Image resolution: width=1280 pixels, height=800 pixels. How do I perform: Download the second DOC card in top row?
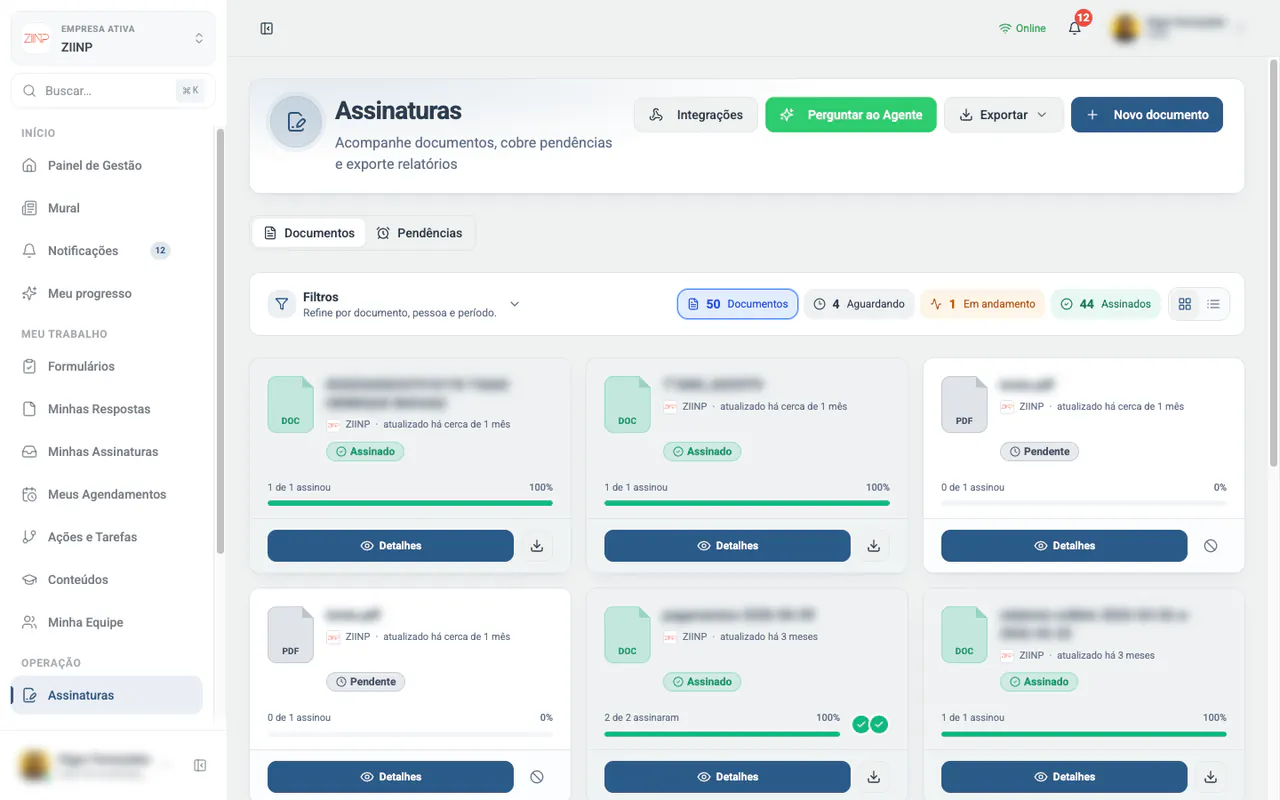tap(874, 546)
